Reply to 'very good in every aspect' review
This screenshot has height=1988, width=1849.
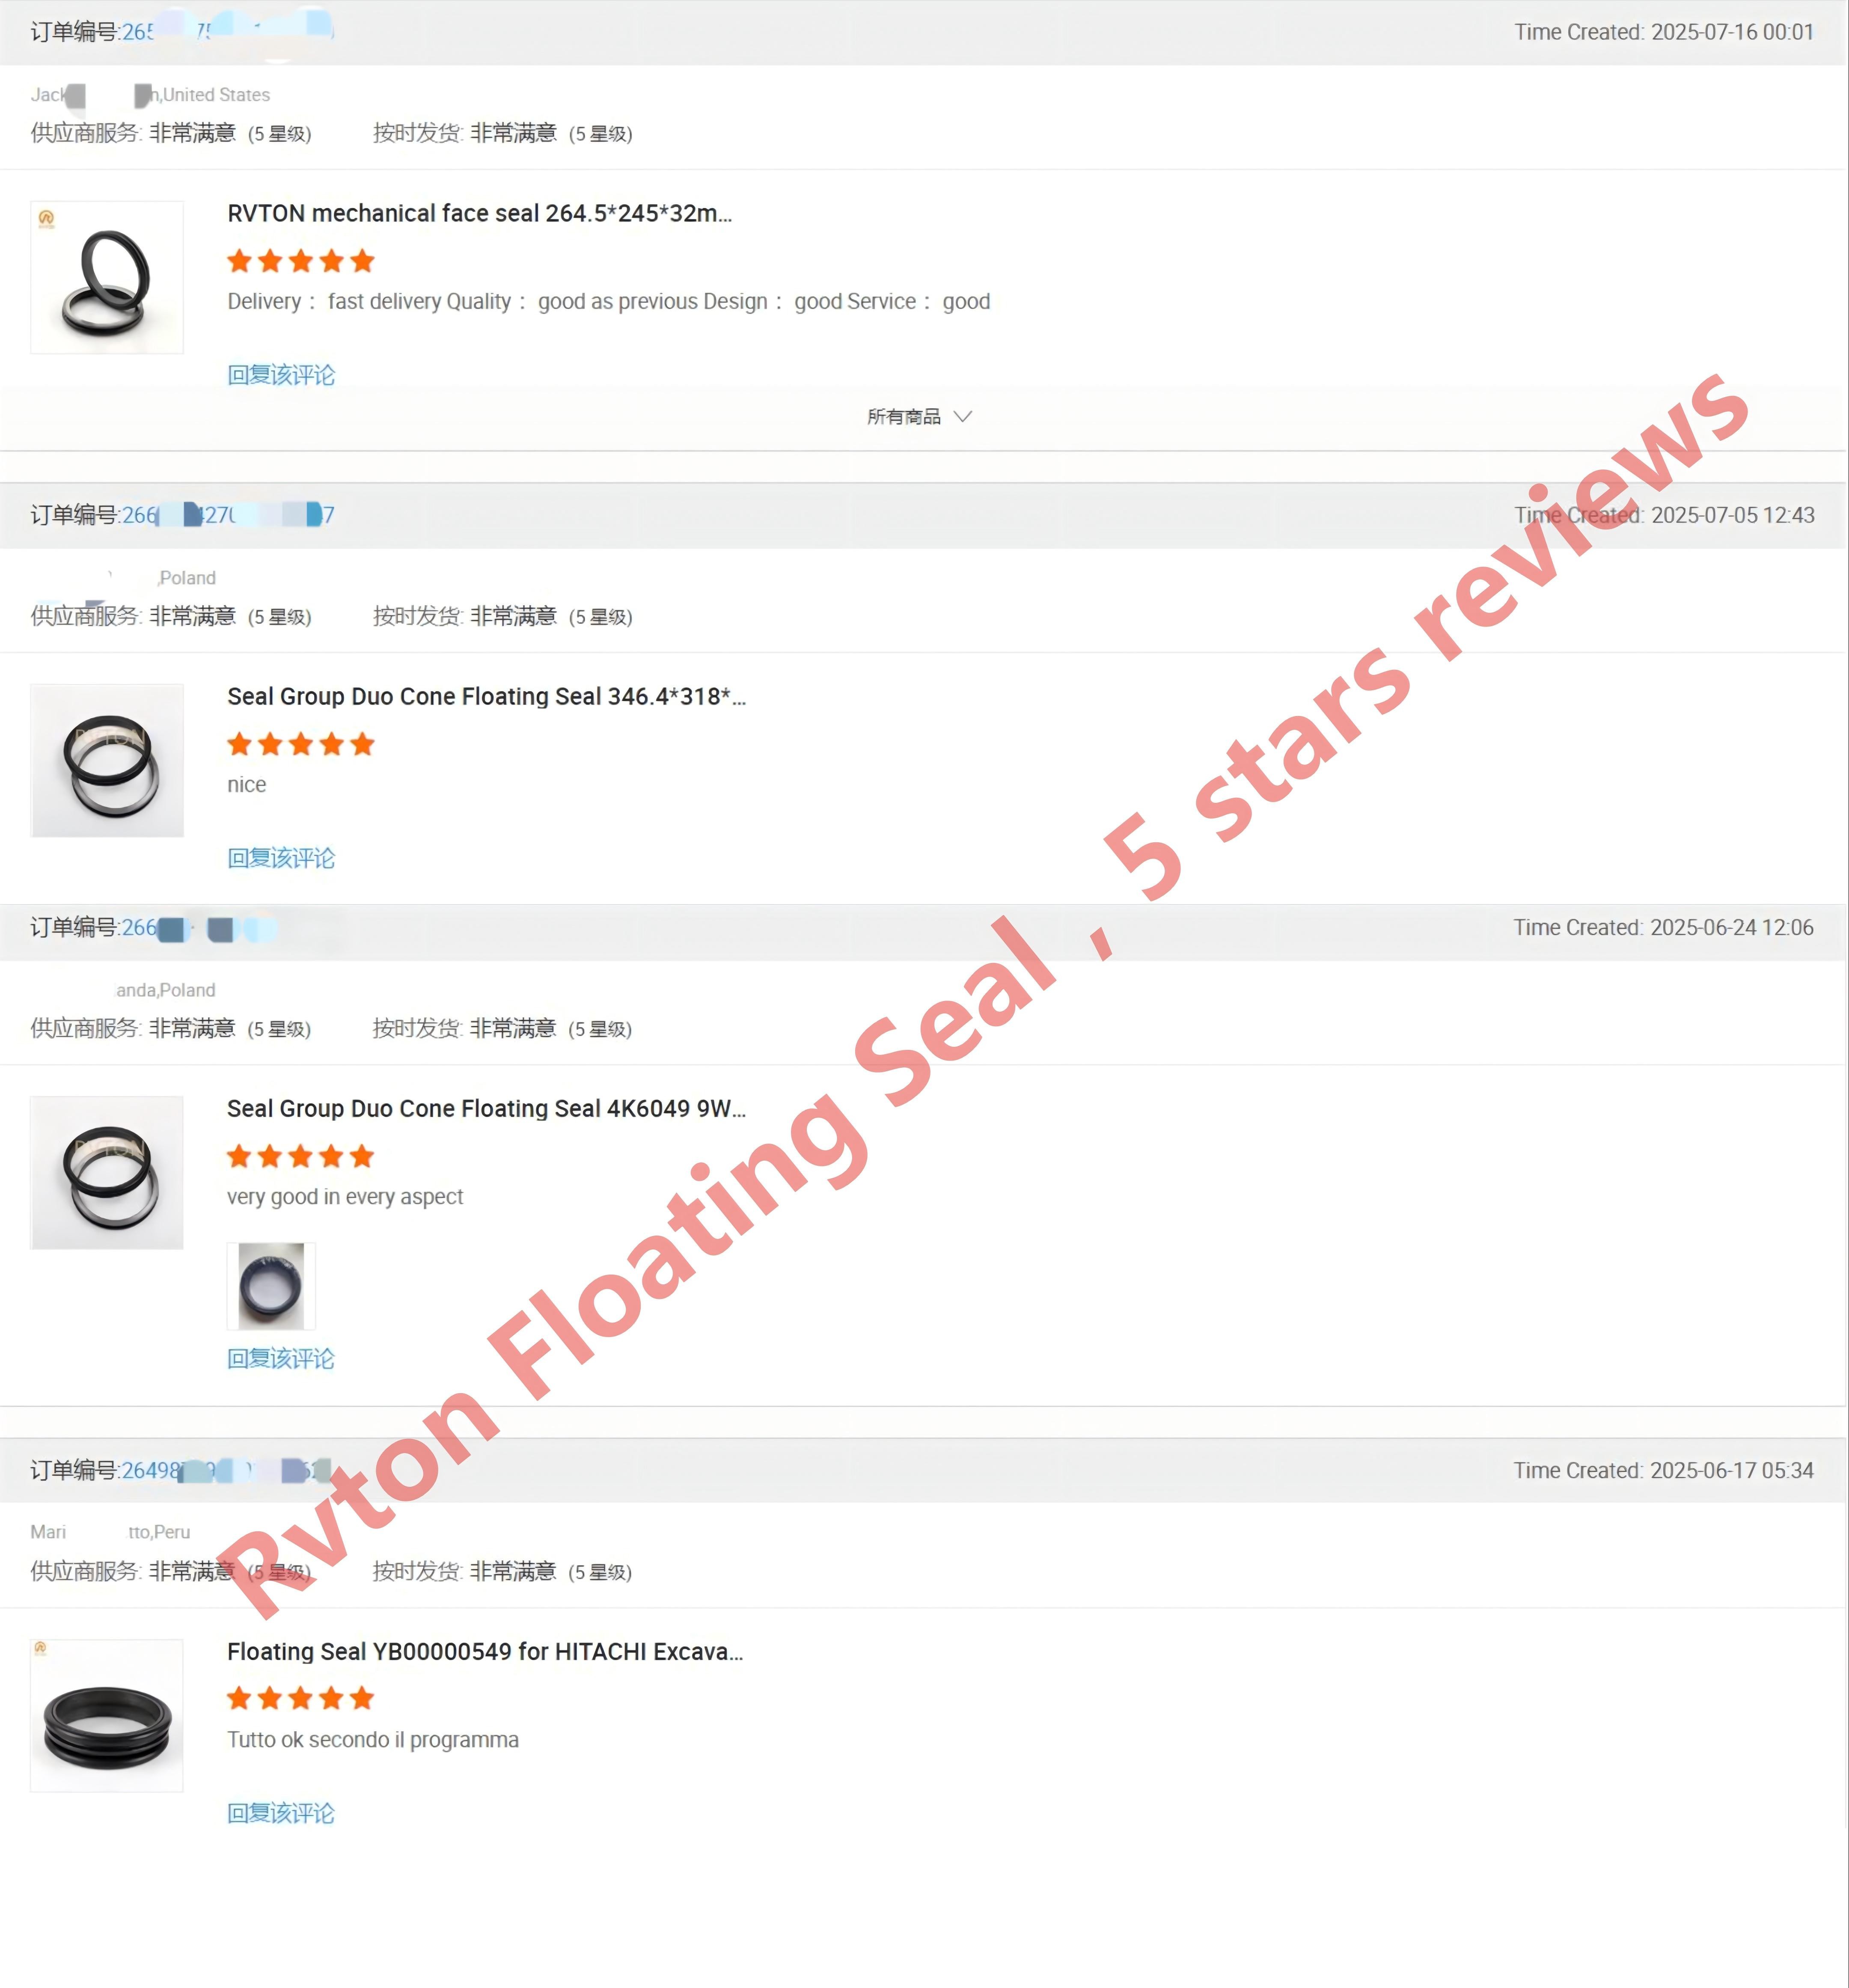[x=281, y=1358]
